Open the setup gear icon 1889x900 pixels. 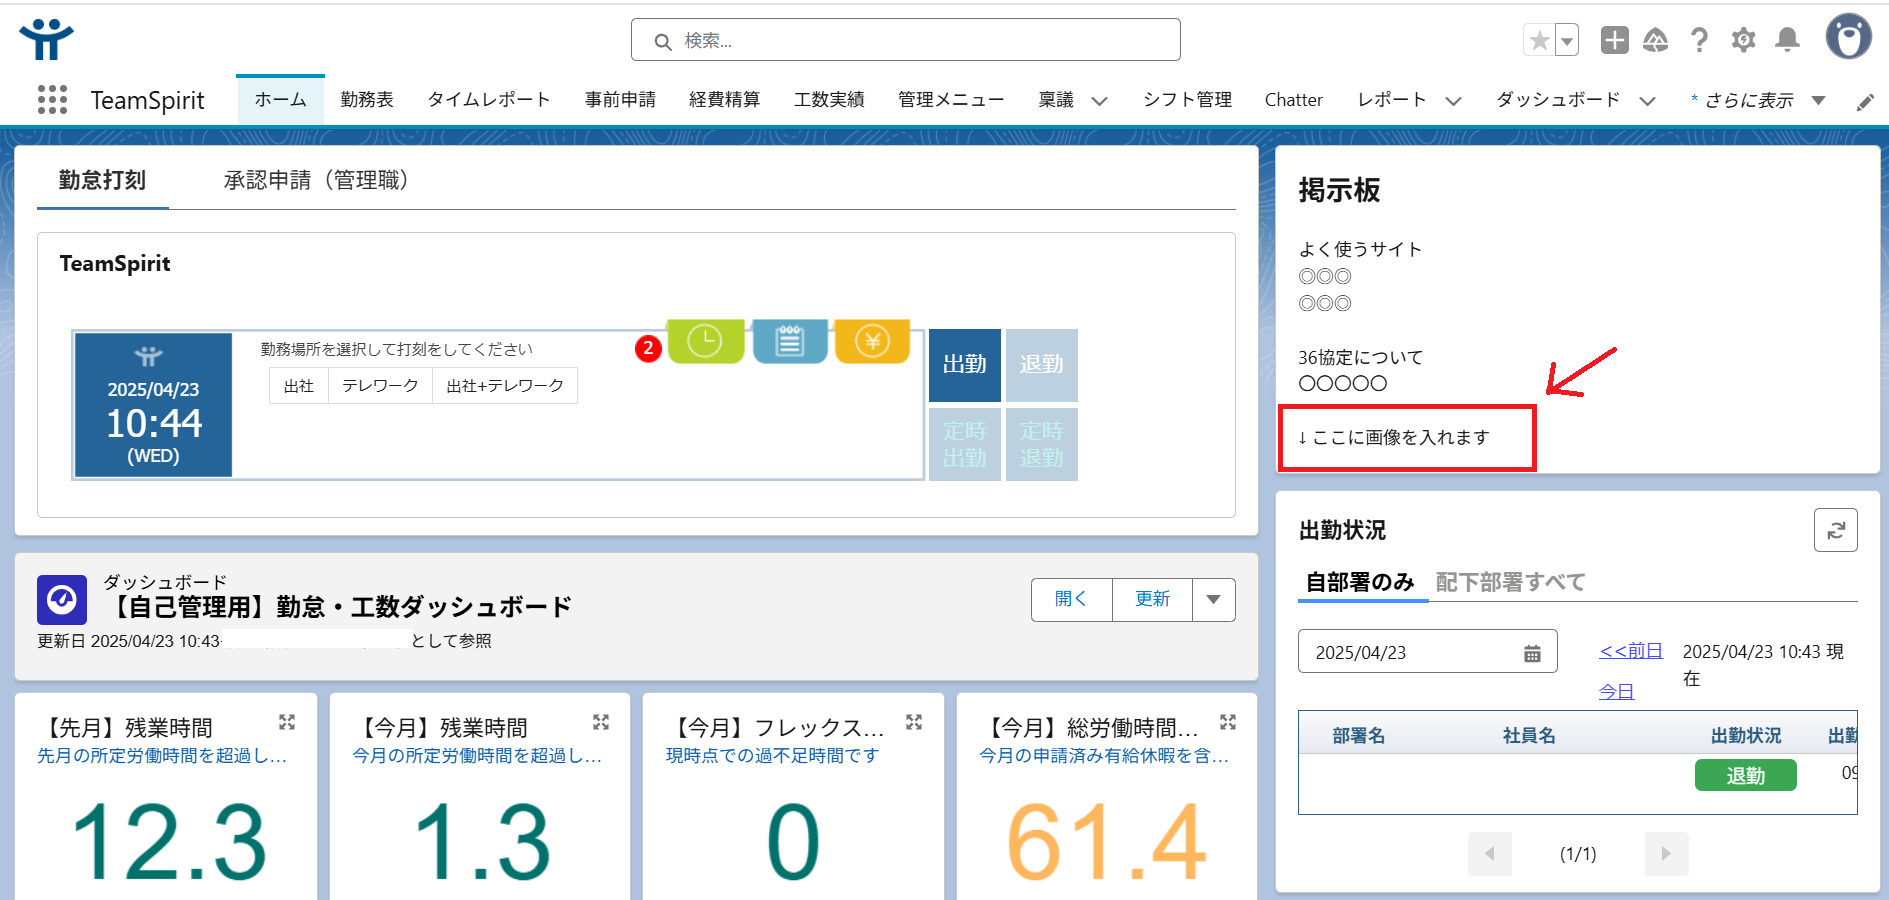tap(1743, 40)
